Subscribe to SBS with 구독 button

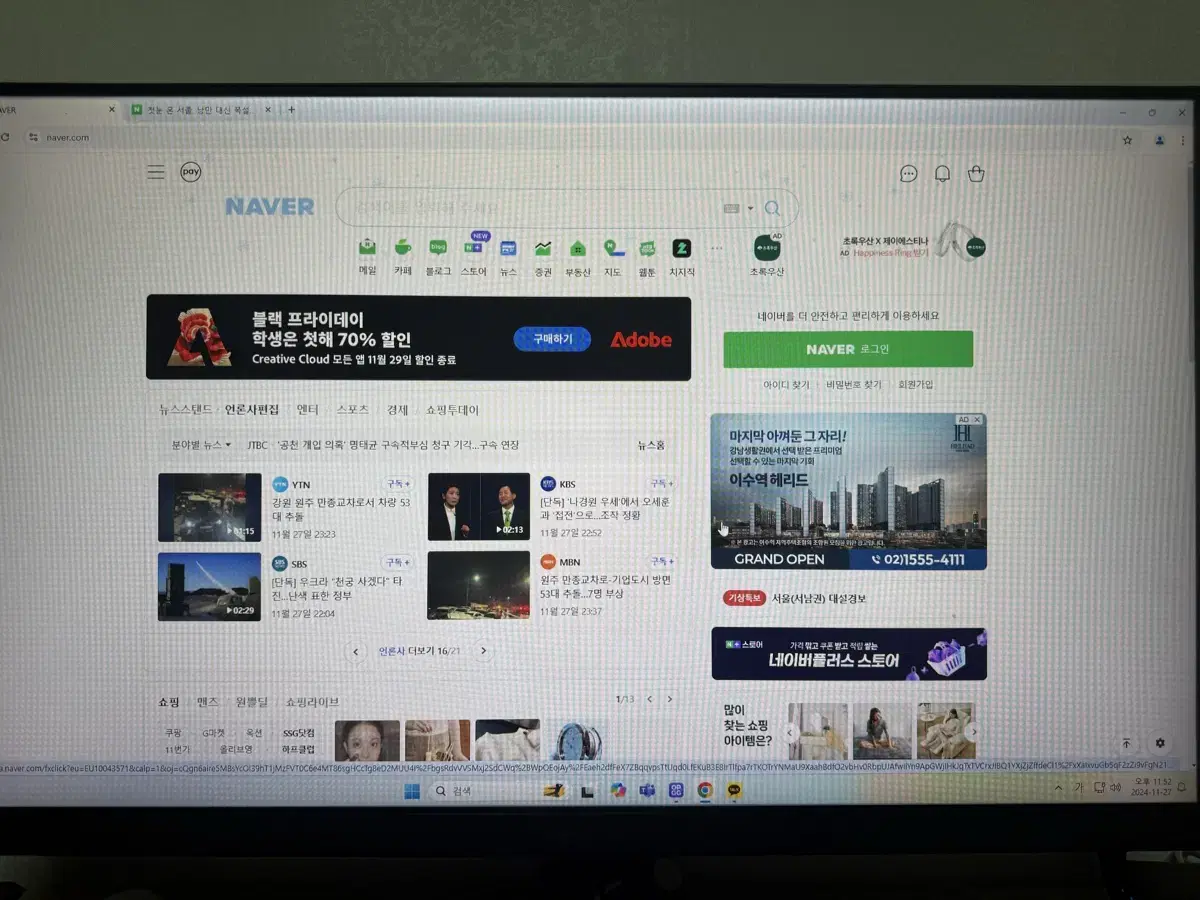(x=397, y=563)
